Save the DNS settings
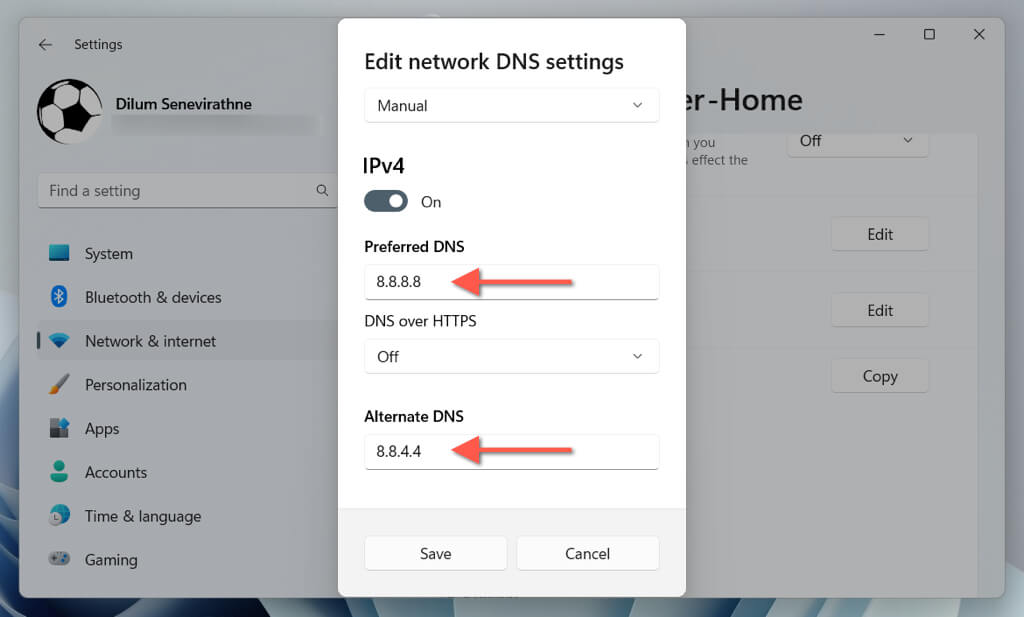Image resolution: width=1024 pixels, height=617 pixels. pos(435,553)
